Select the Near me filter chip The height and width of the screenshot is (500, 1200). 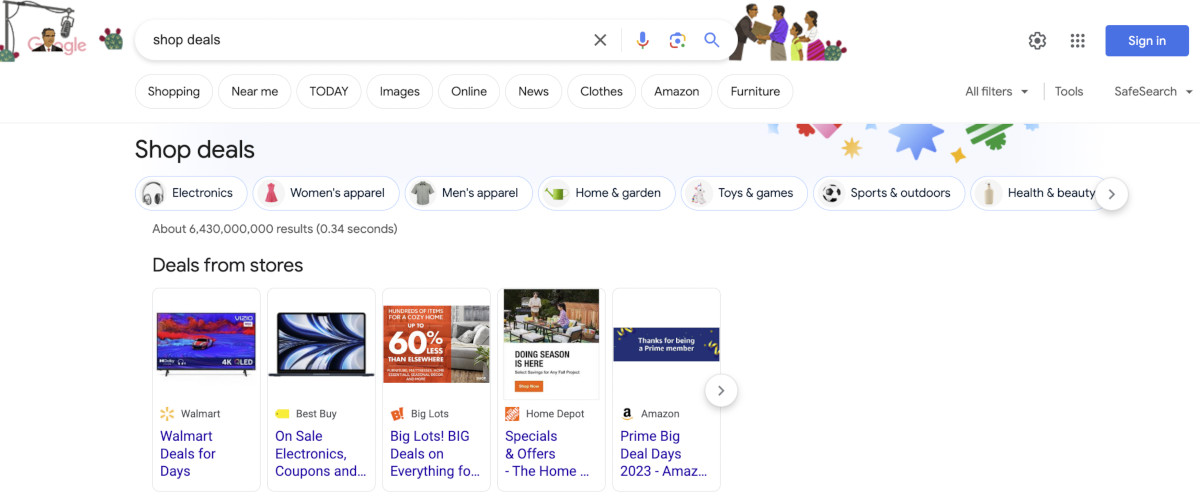(255, 91)
